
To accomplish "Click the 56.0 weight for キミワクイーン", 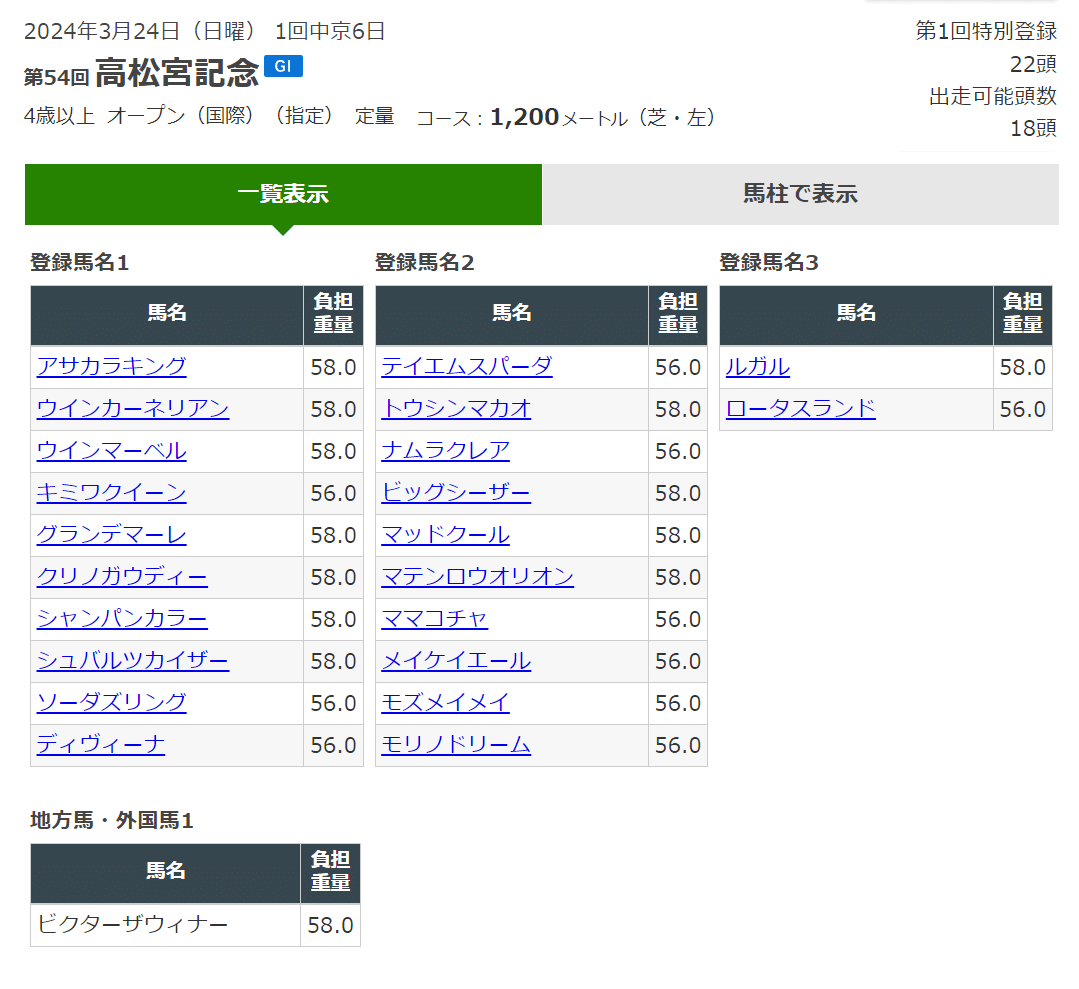I will (x=333, y=493).
